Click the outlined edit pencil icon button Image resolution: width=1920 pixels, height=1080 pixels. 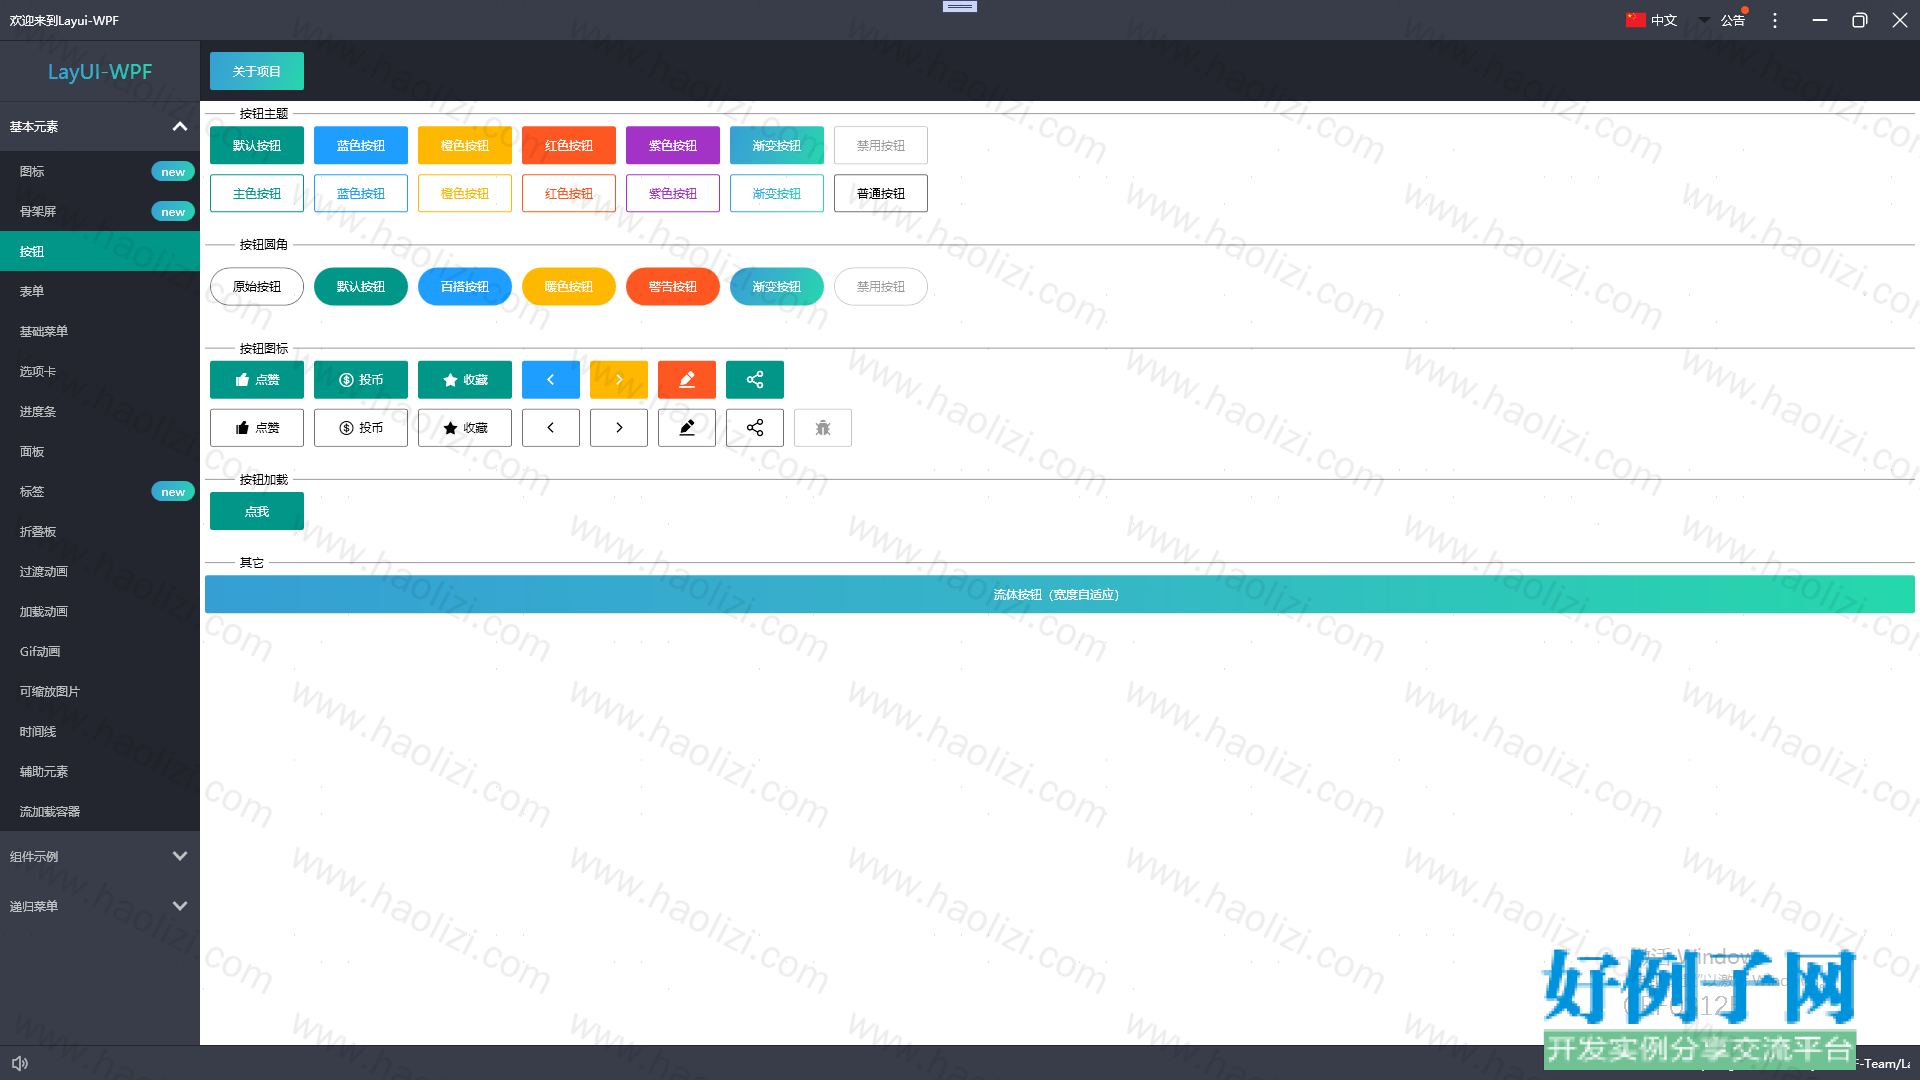pos(687,428)
